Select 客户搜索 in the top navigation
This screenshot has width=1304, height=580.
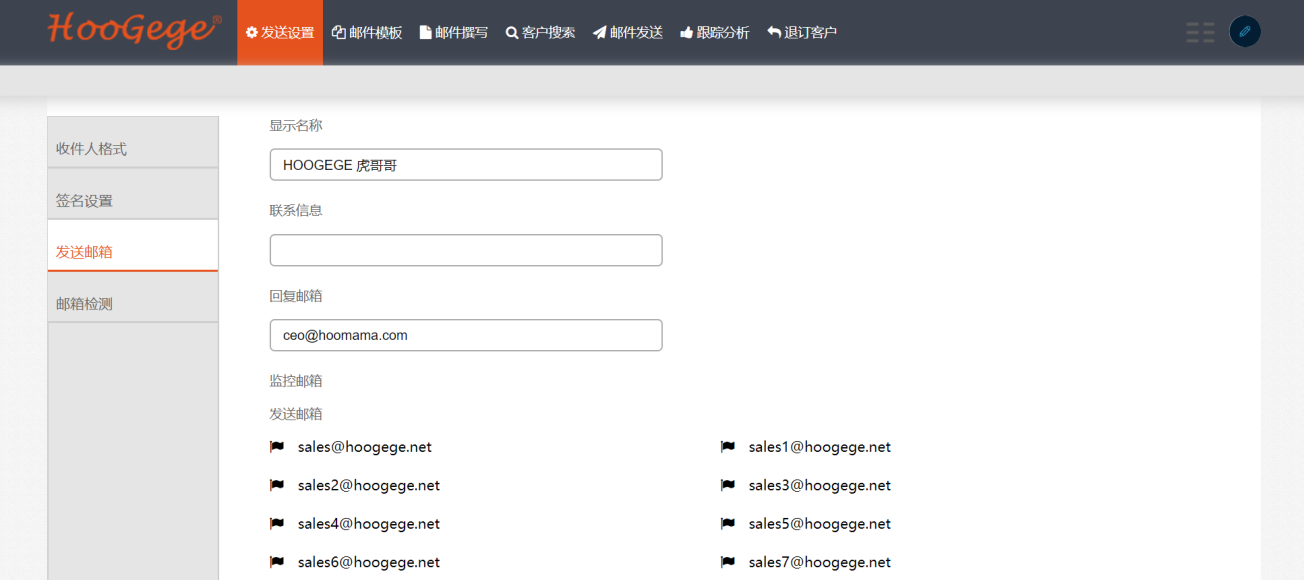(540, 32)
